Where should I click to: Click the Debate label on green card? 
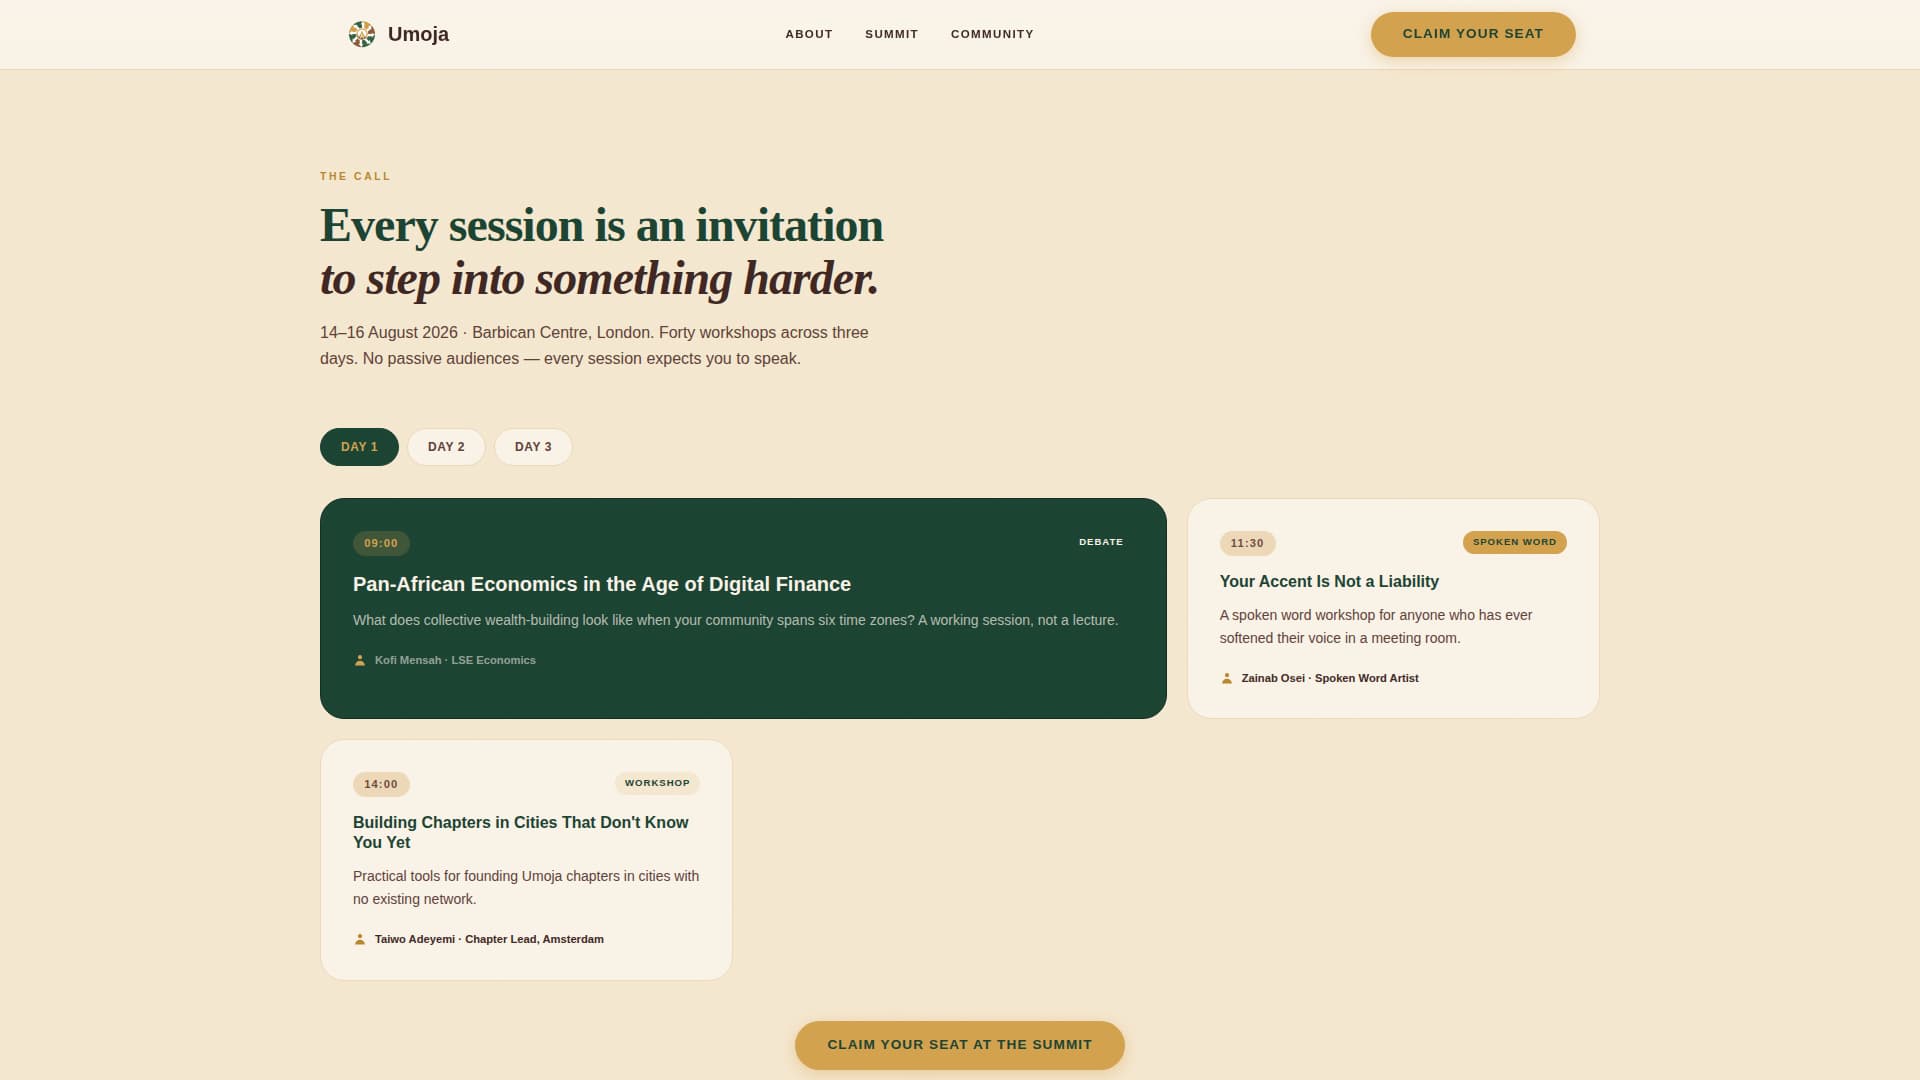click(x=1100, y=542)
